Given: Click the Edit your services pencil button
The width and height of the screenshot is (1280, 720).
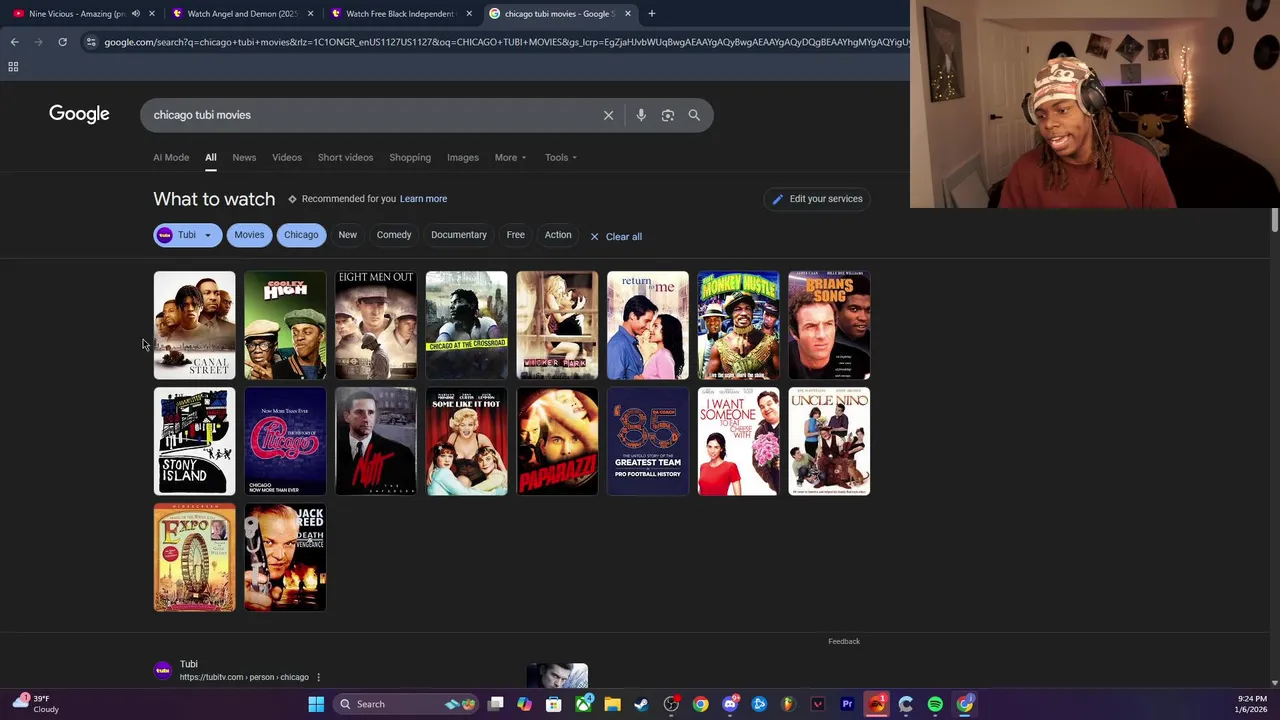Looking at the screenshot, I should click(x=817, y=199).
